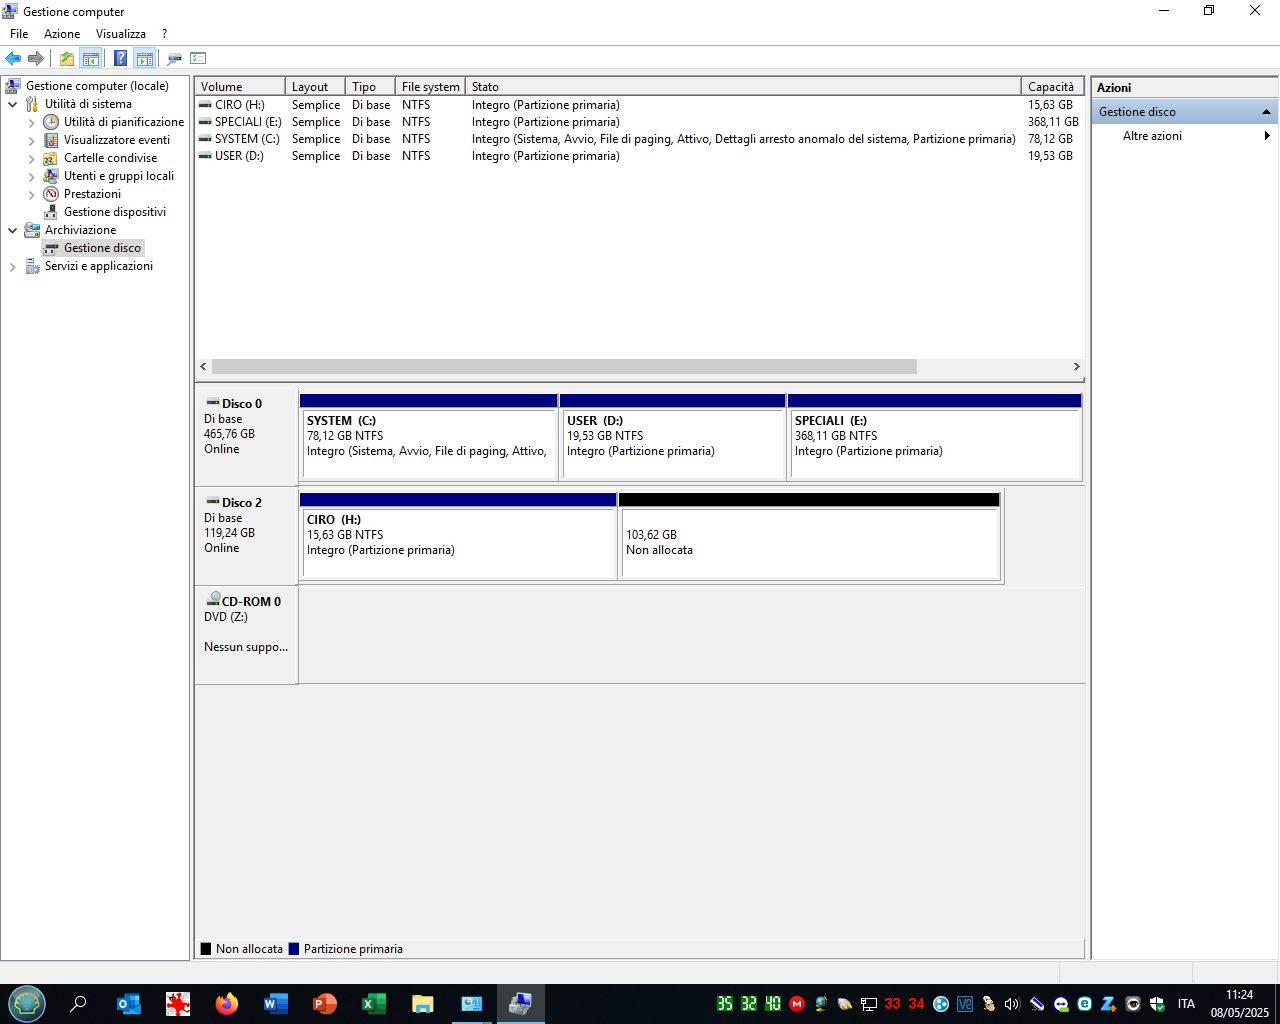The width and height of the screenshot is (1280, 1024).
Task: Select the 103,62 GB Non allocata space
Action: tap(809, 536)
